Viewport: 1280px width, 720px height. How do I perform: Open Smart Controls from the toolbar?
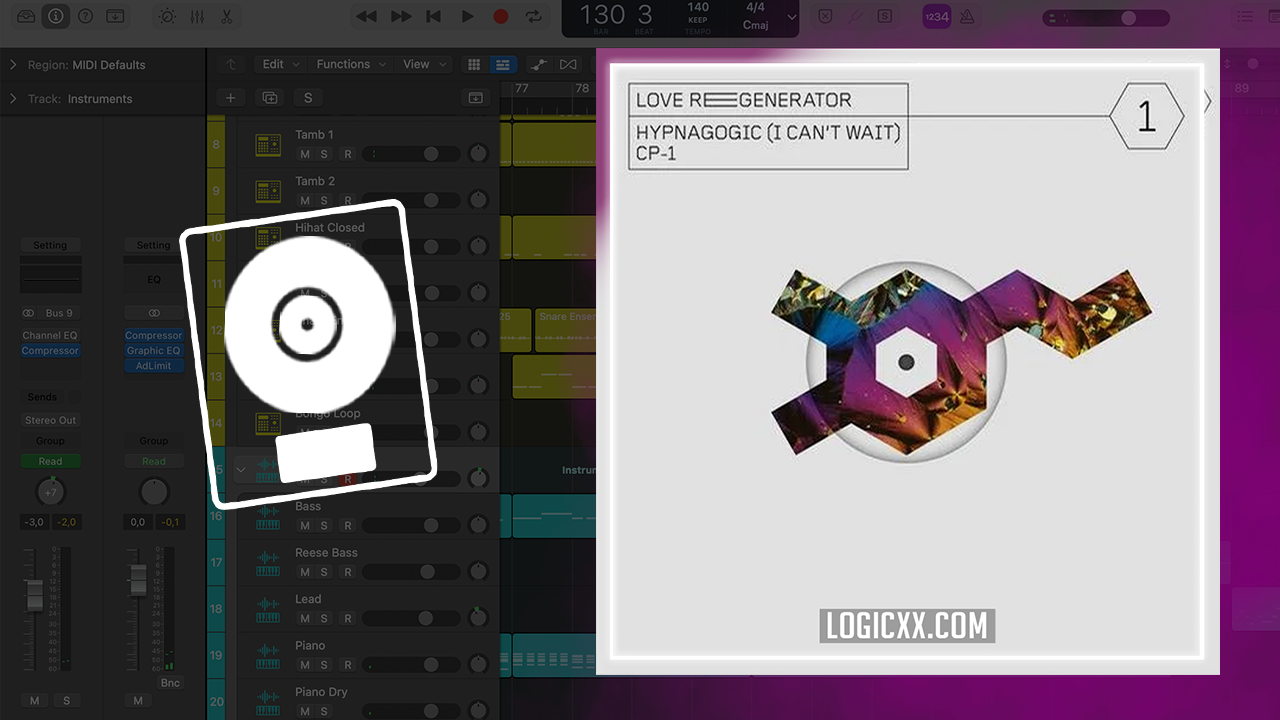coord(167,16)
